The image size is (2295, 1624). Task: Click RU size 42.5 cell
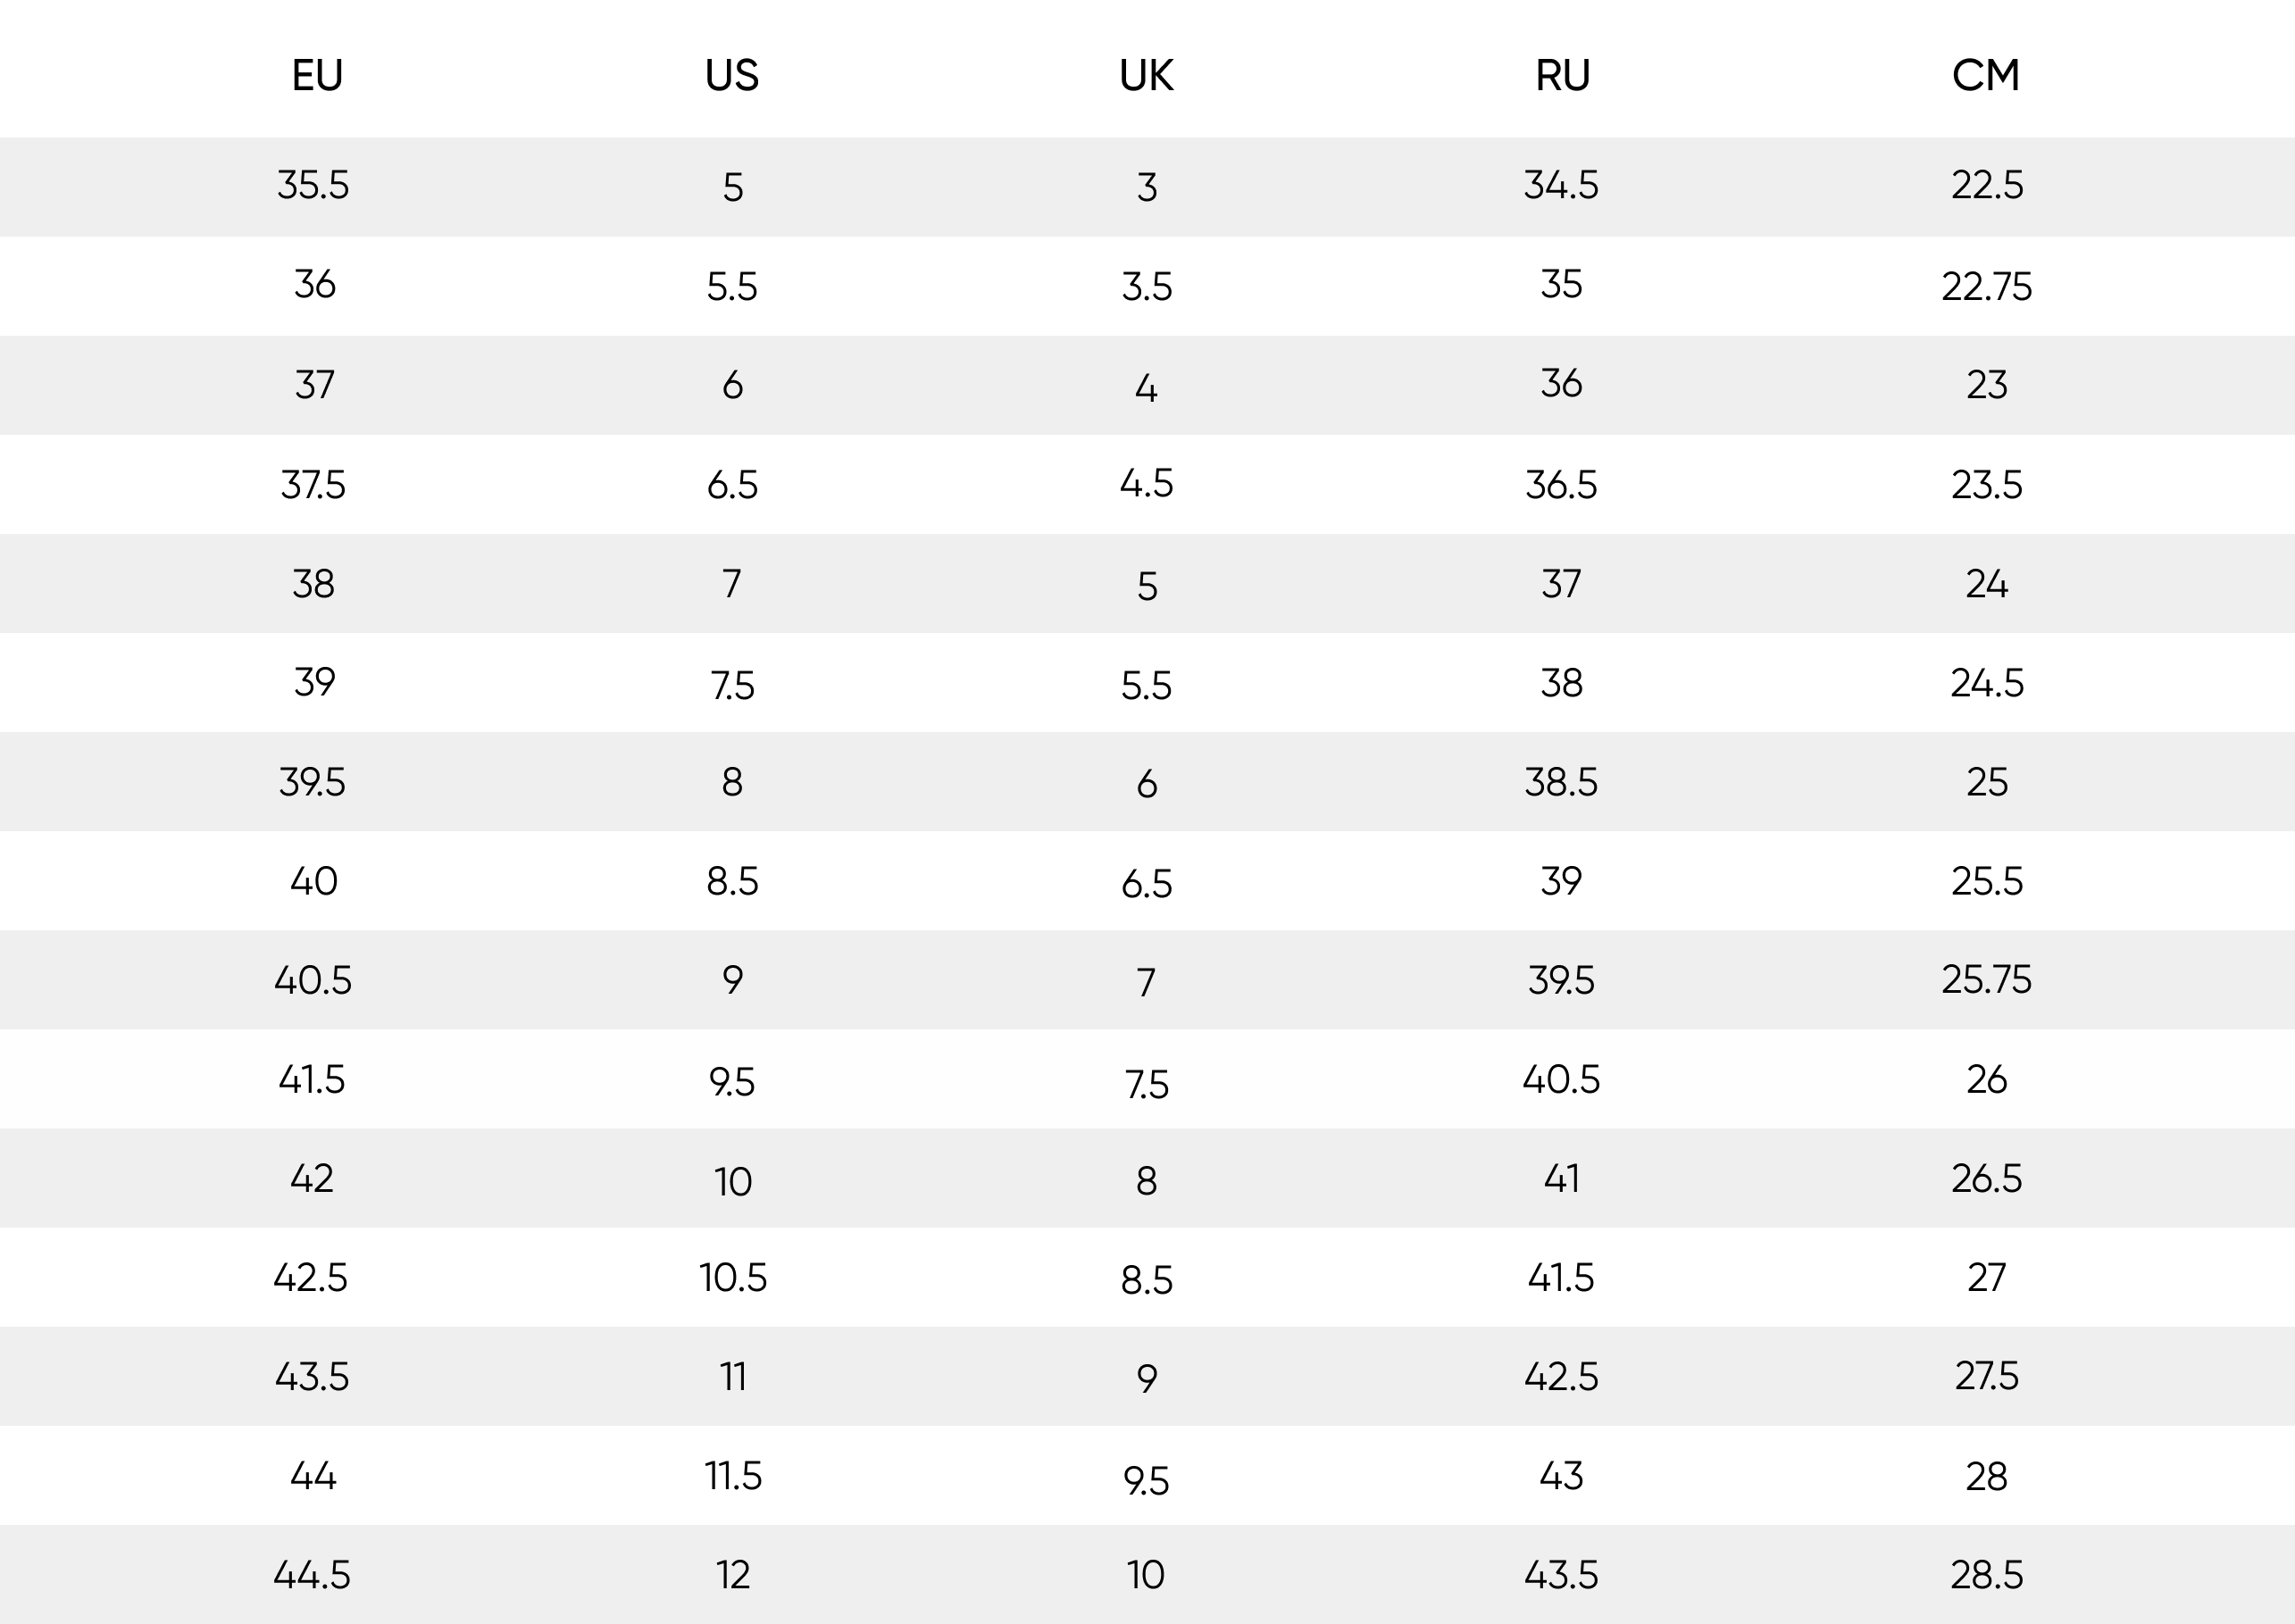tap(1561, 1377)
